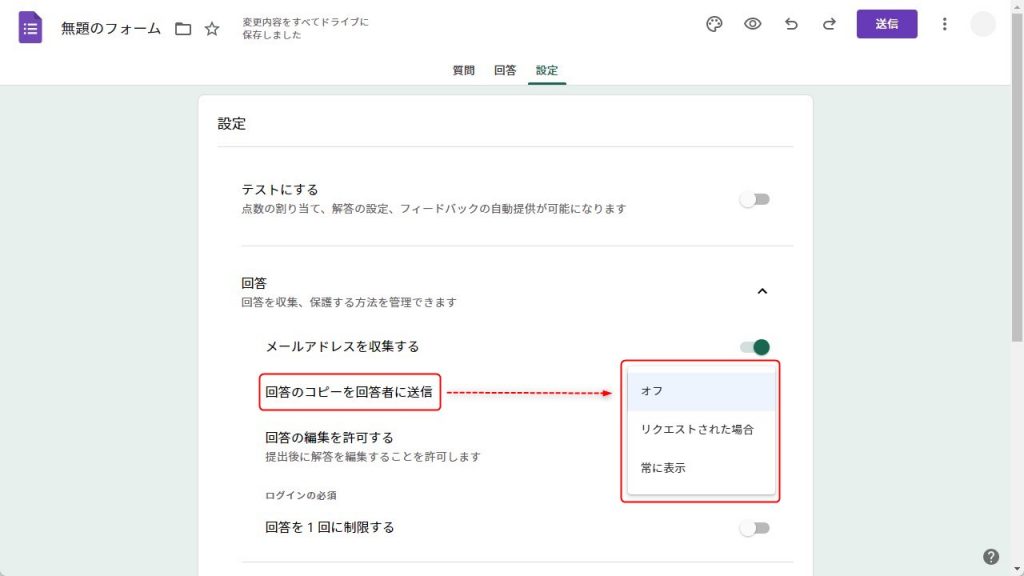Select the 設定 tab
The height and width of the screenshot is (576, 1024).
(547, 71)
